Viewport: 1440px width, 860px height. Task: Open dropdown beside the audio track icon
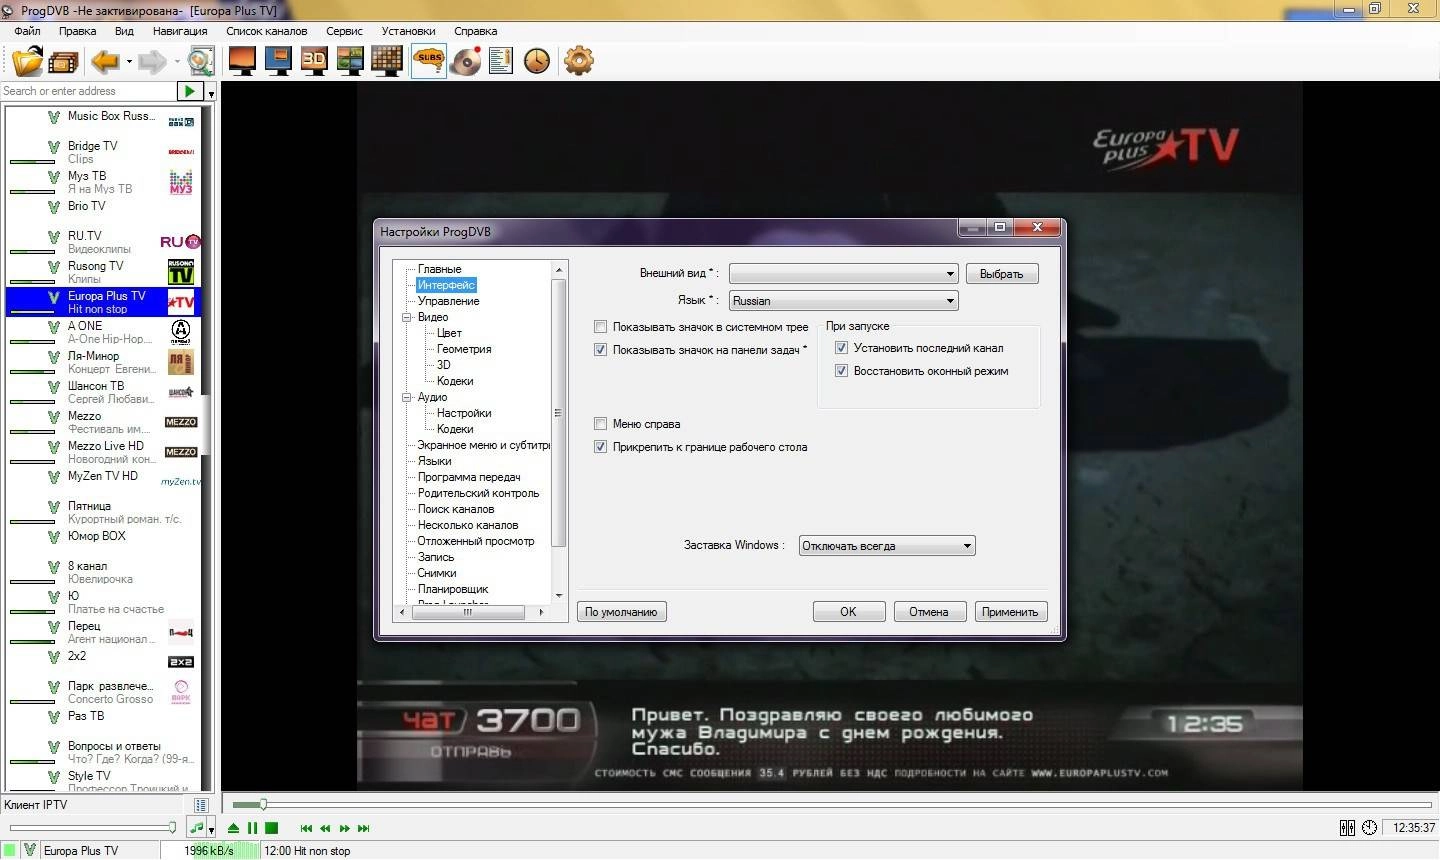(212, 830)
